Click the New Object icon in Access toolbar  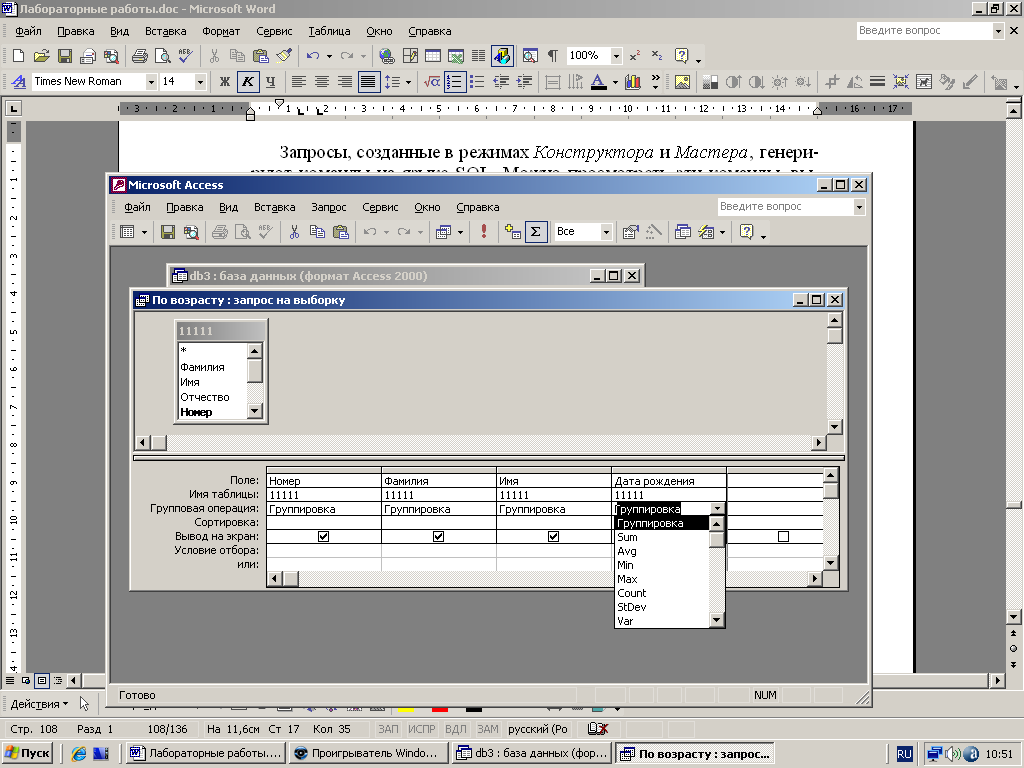706,232
